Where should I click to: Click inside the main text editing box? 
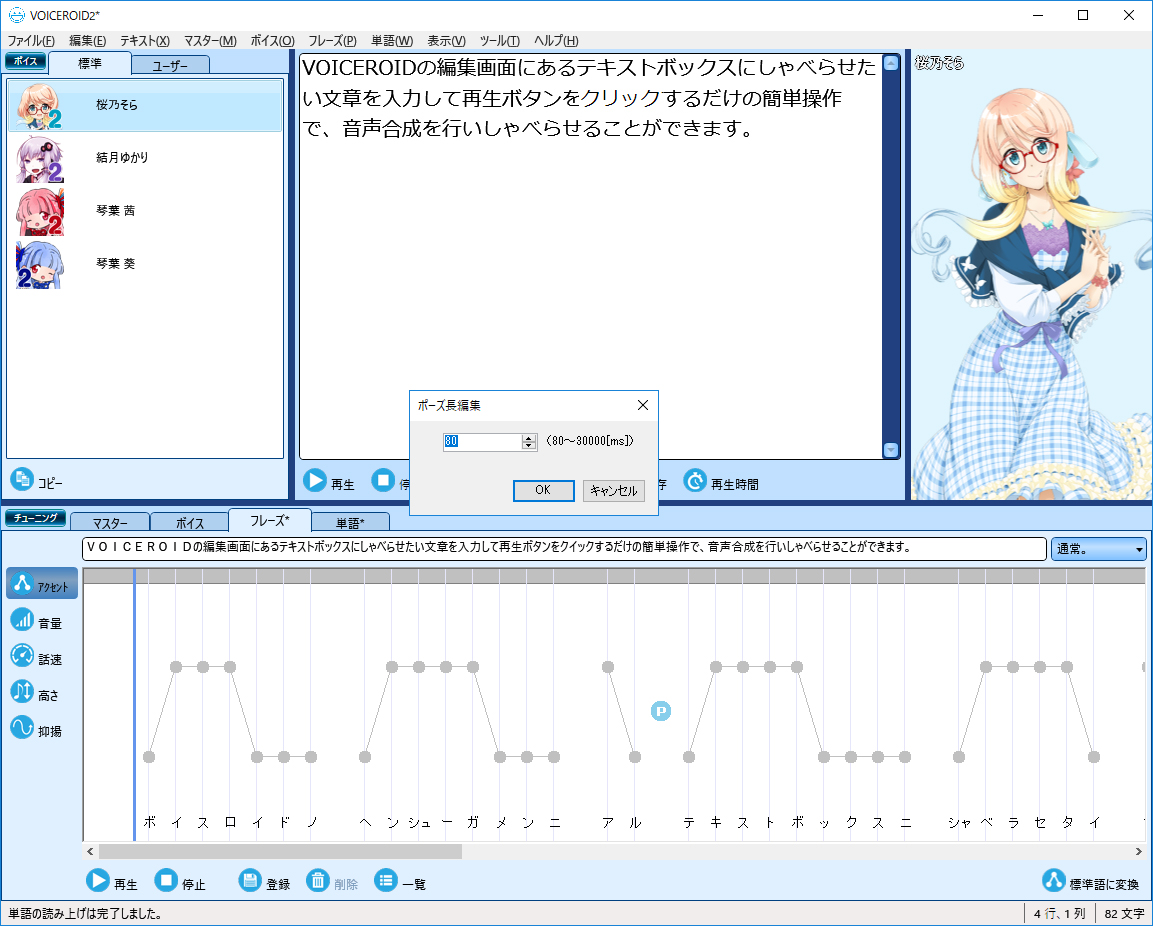590,257
